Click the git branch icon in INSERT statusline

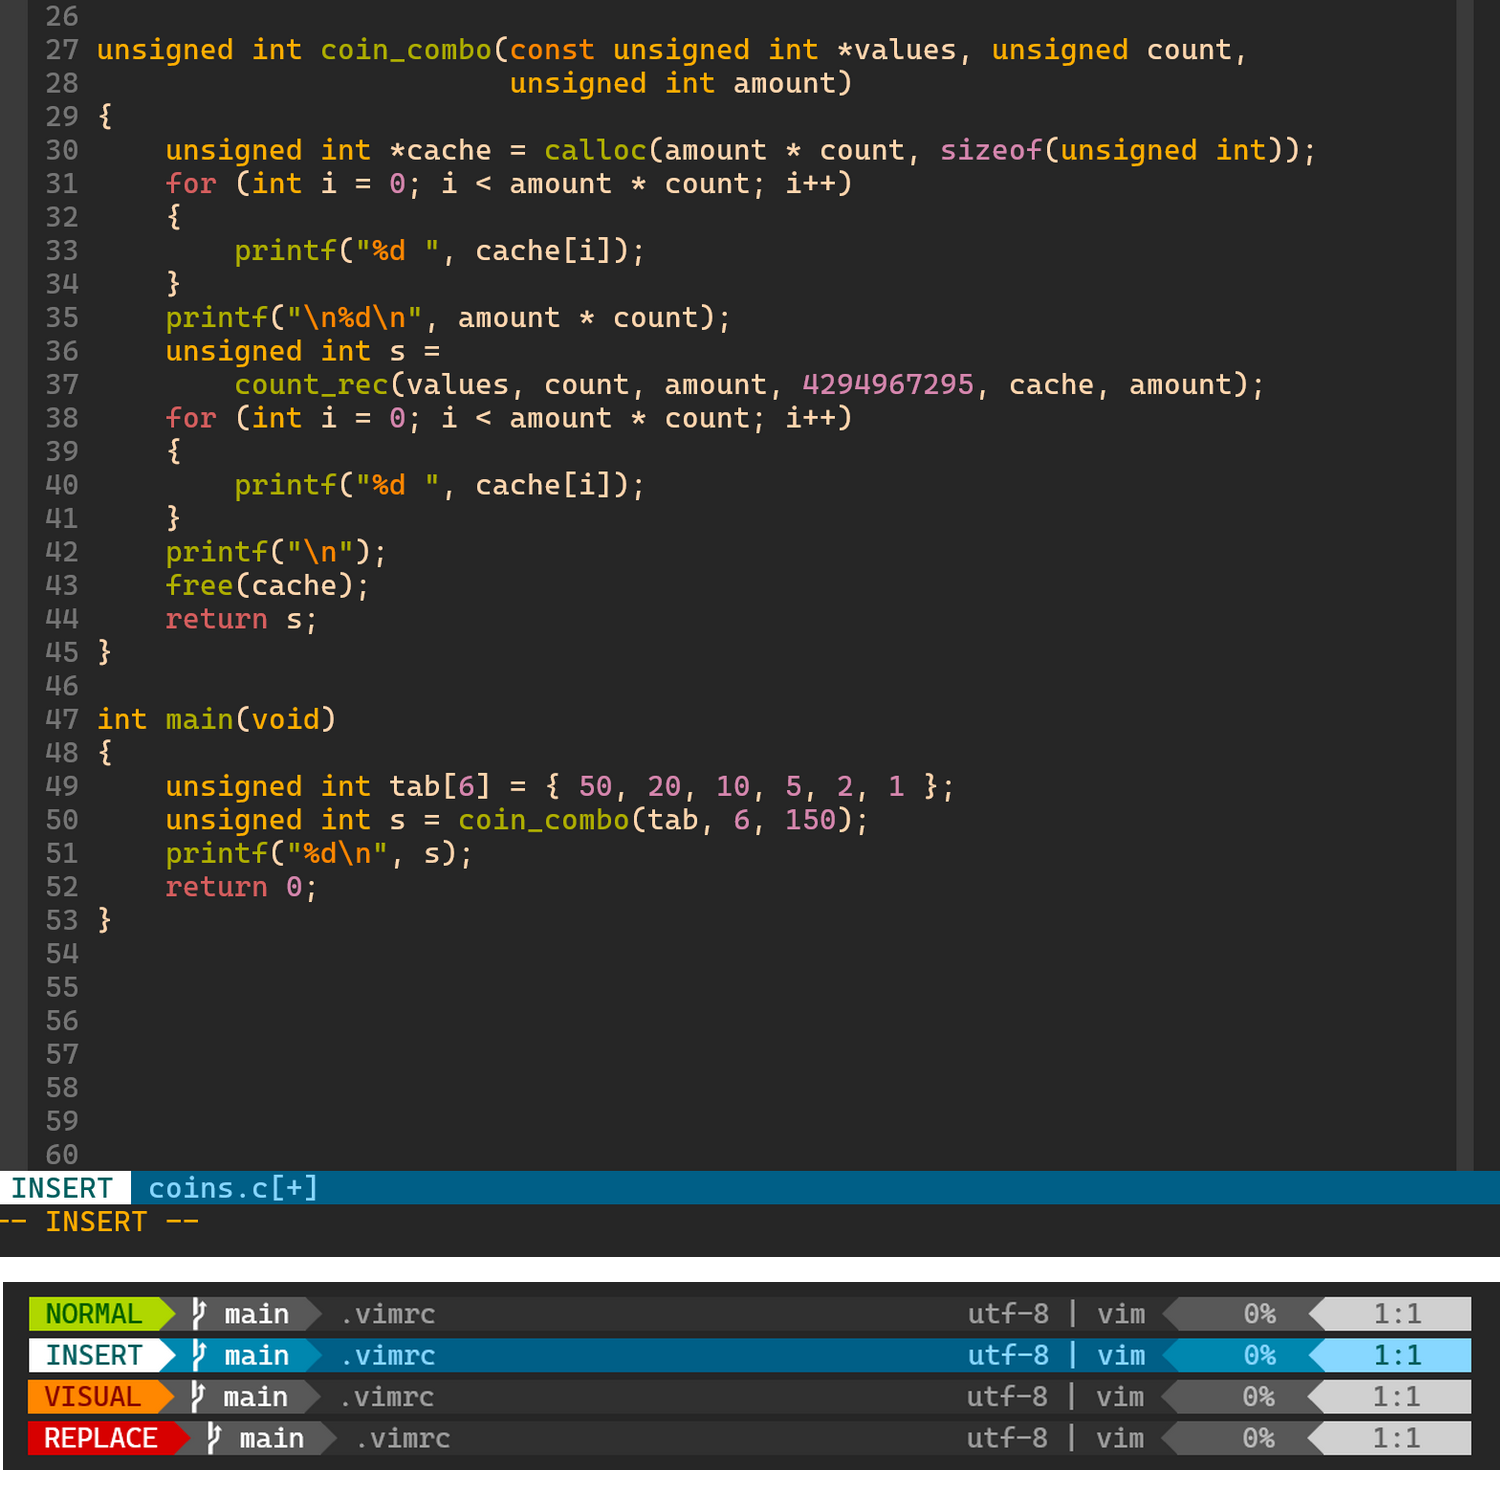(199, 1355)
